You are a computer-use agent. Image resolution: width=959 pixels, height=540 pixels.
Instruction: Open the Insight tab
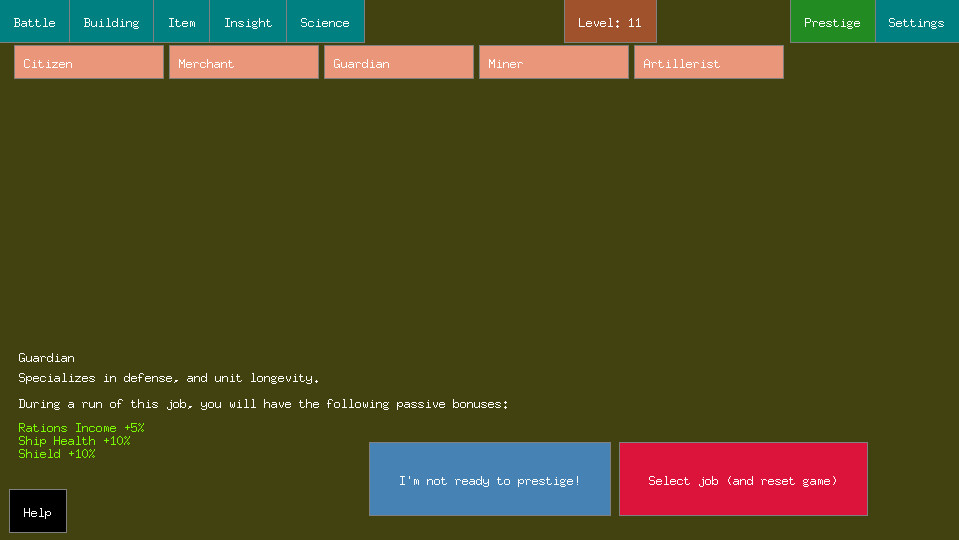tap(247, 22)
